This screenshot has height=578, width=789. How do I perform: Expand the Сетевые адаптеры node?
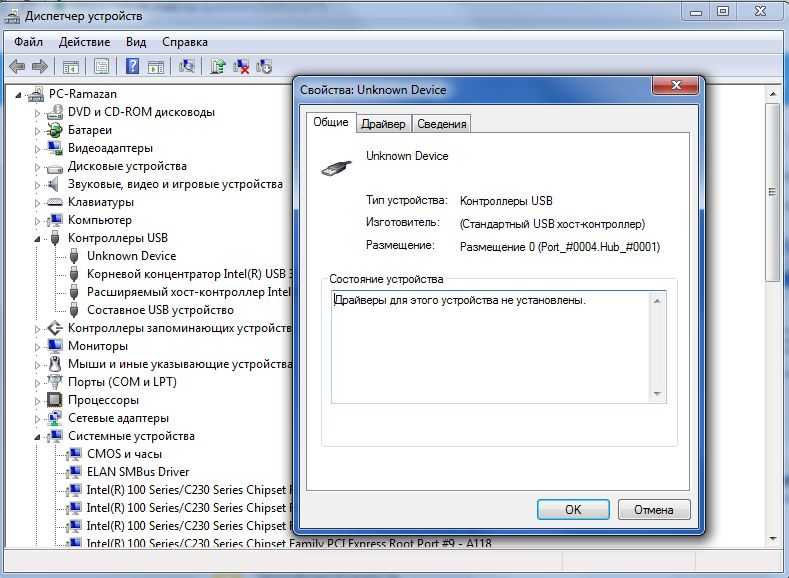(x=37, y=419)
